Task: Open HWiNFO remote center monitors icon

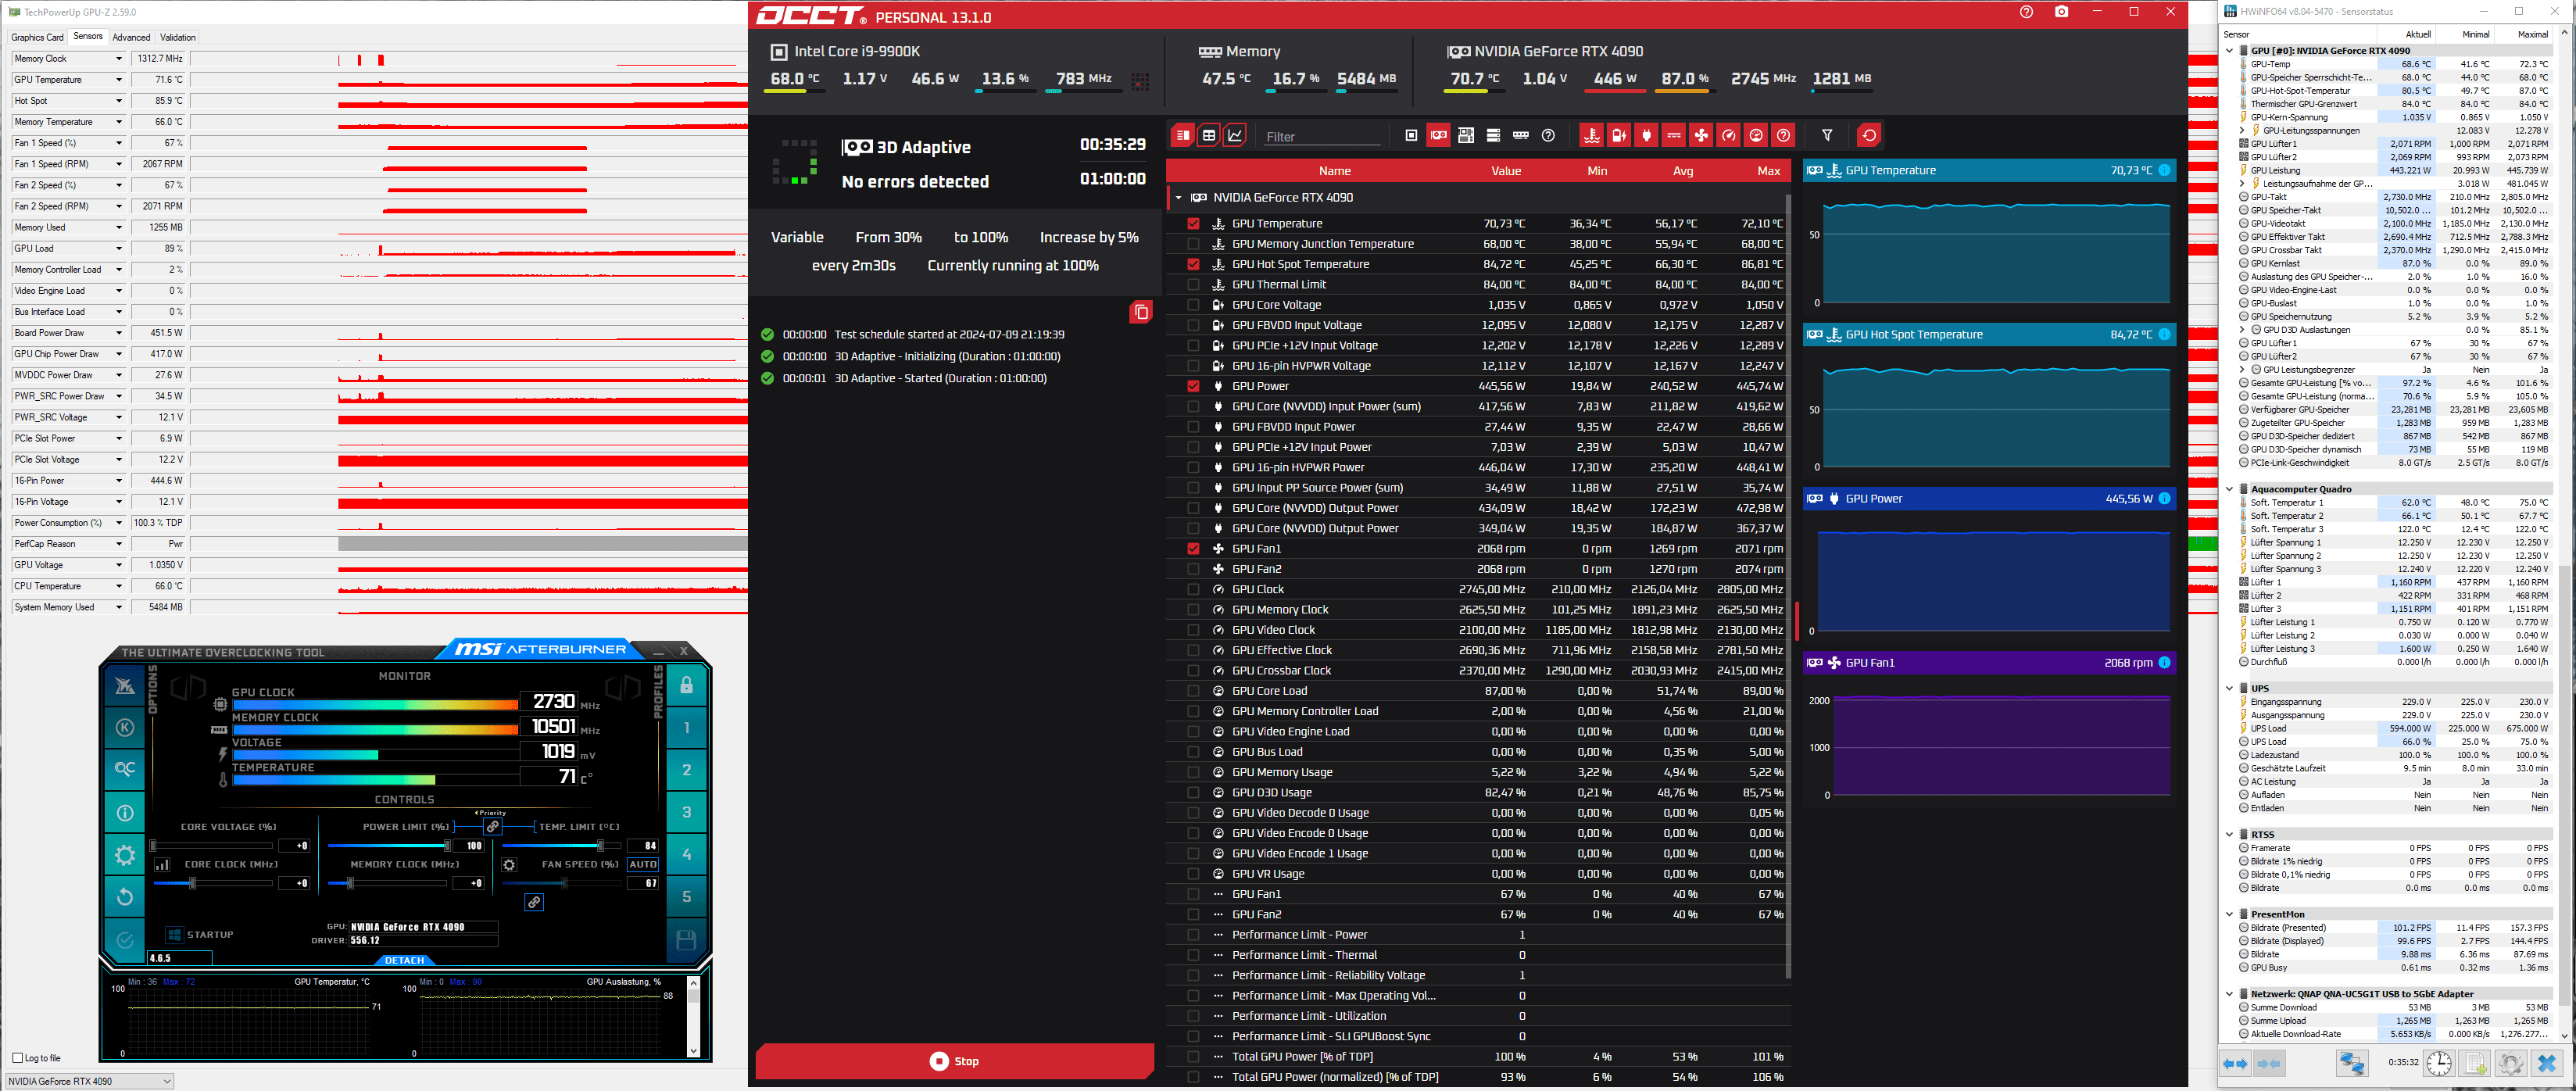Action: 2352,1062
